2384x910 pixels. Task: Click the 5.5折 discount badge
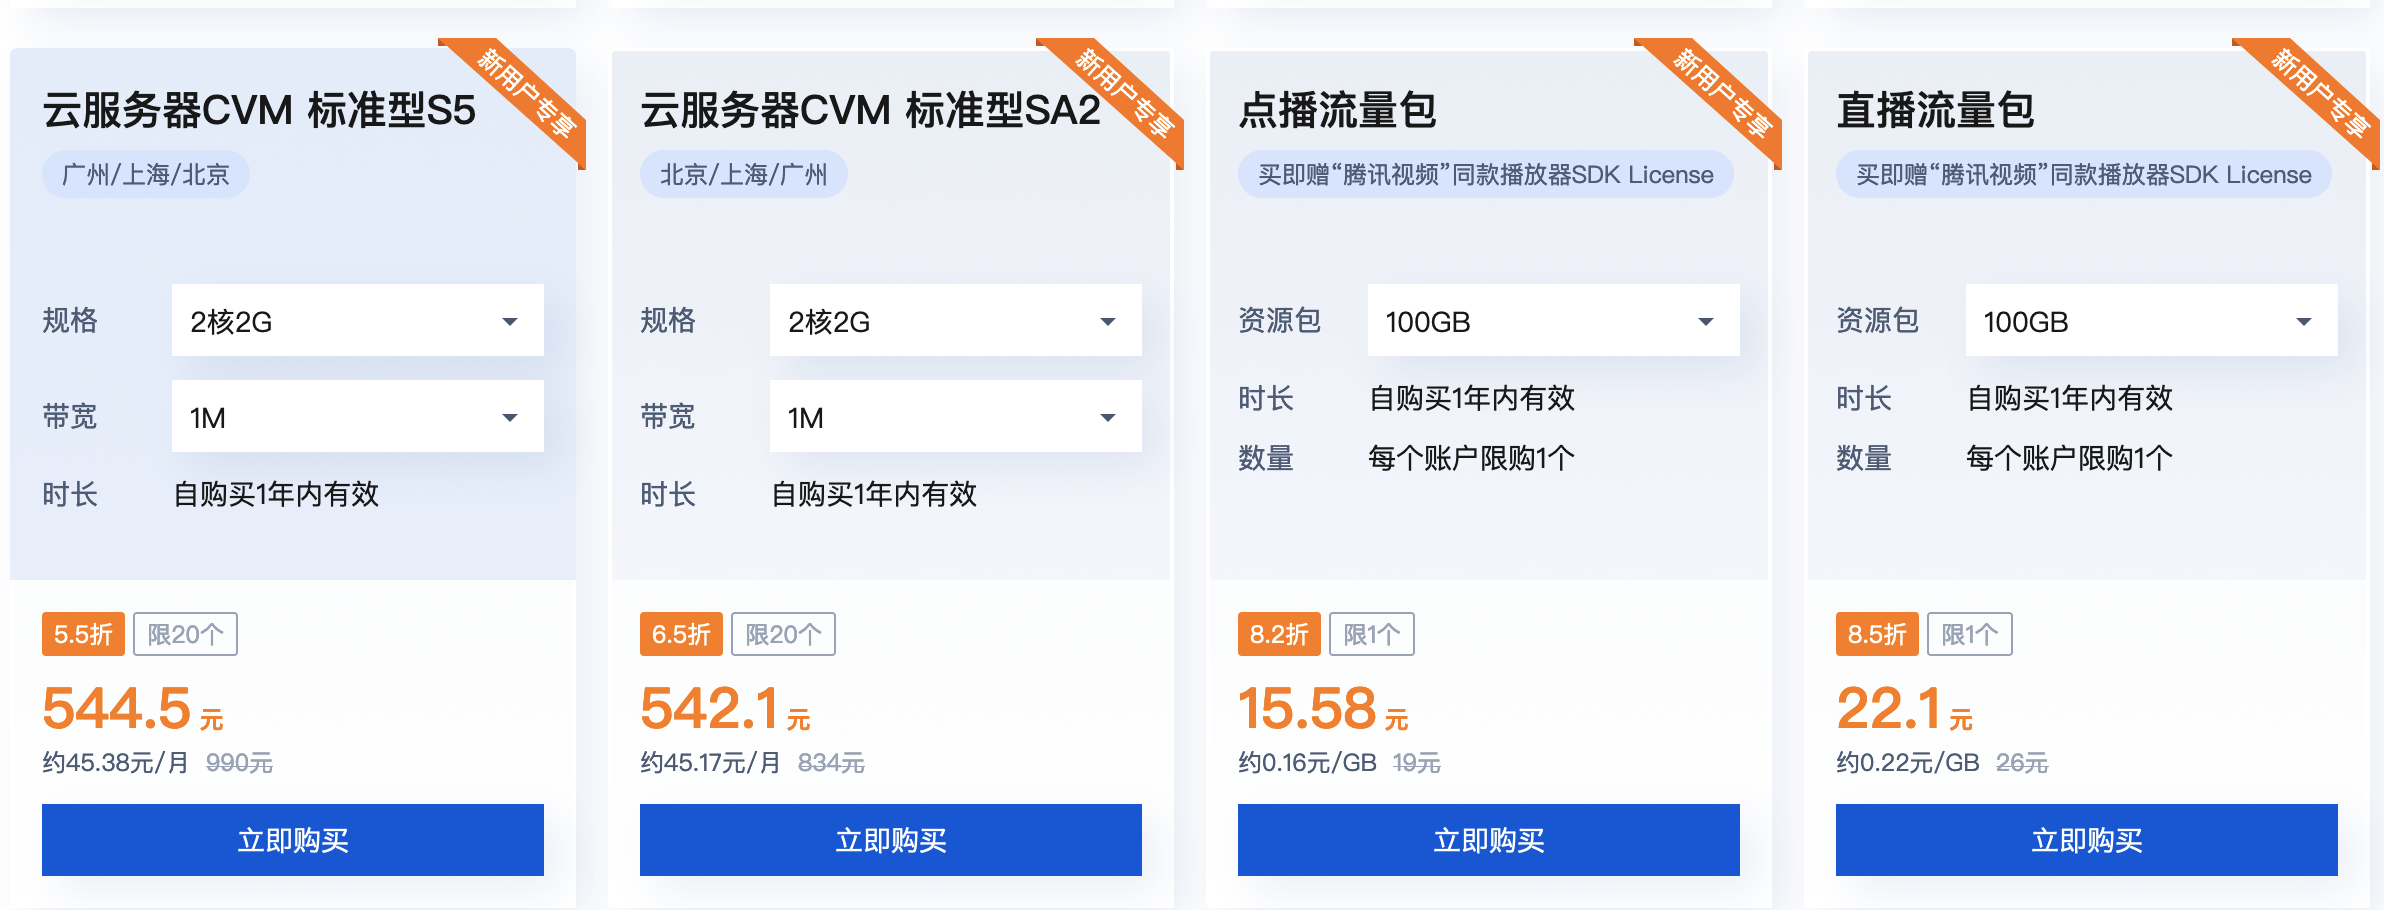click(83, 633)
